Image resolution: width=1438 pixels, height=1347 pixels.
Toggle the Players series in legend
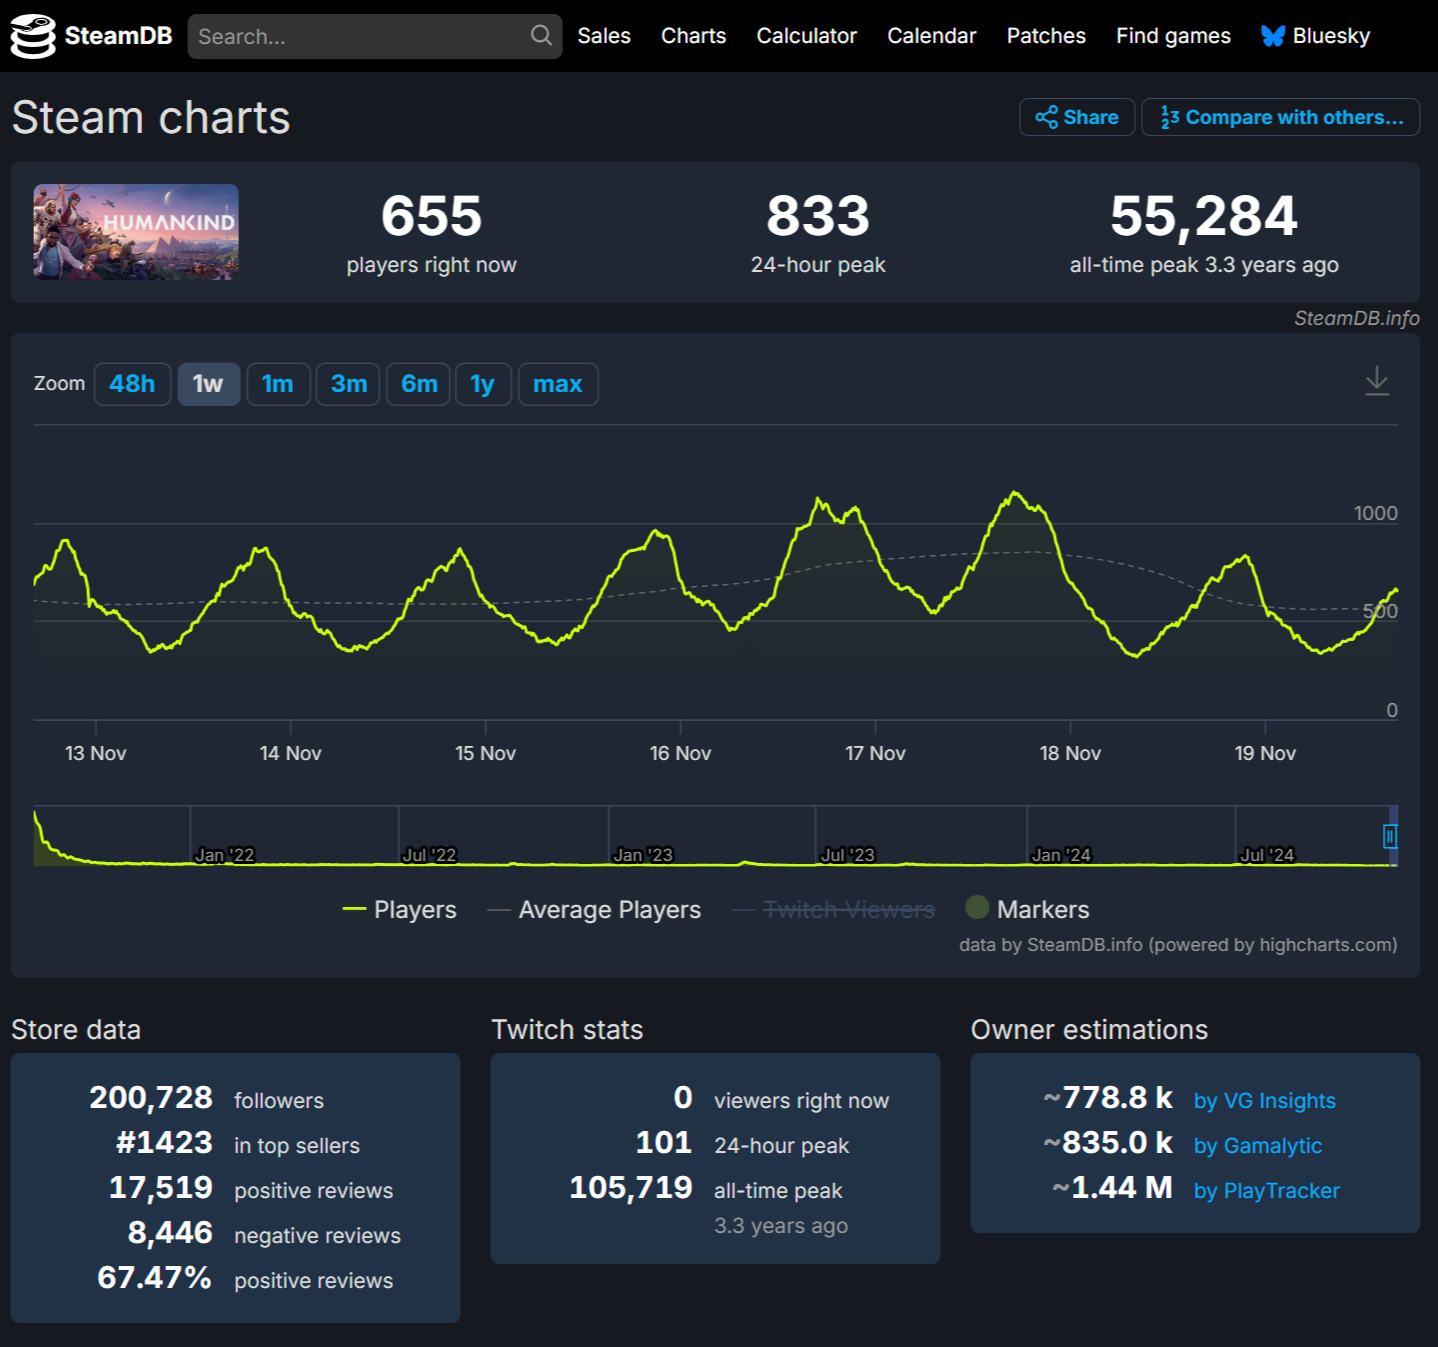pyautogui.click(x=400, y=909)
